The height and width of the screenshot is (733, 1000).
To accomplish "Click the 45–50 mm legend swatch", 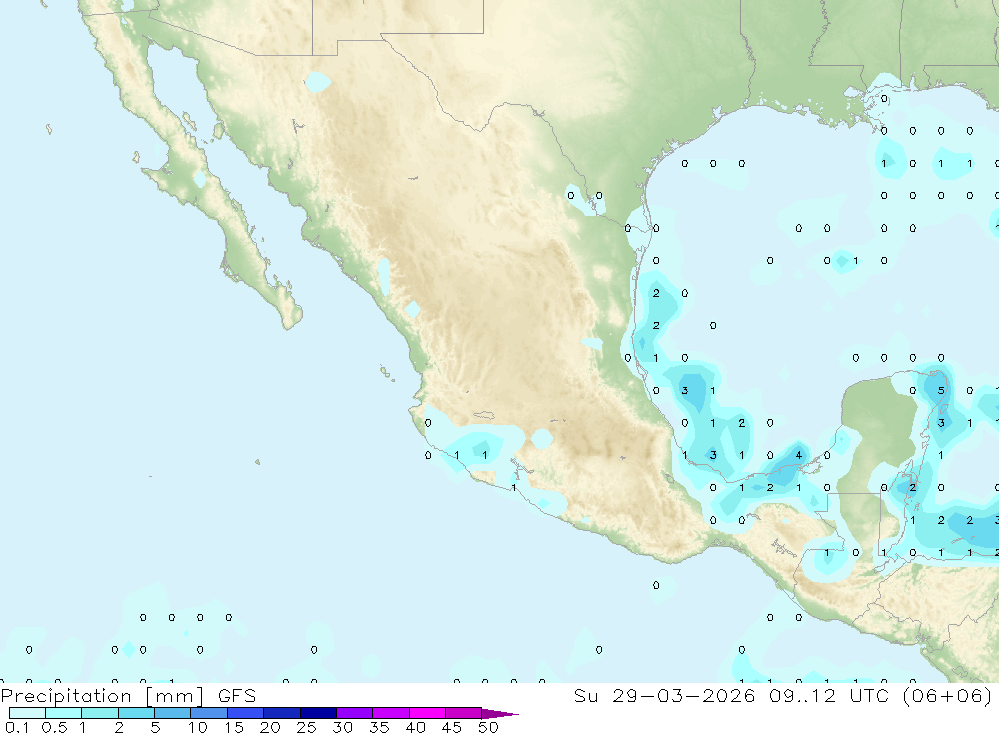I will 463,713.
